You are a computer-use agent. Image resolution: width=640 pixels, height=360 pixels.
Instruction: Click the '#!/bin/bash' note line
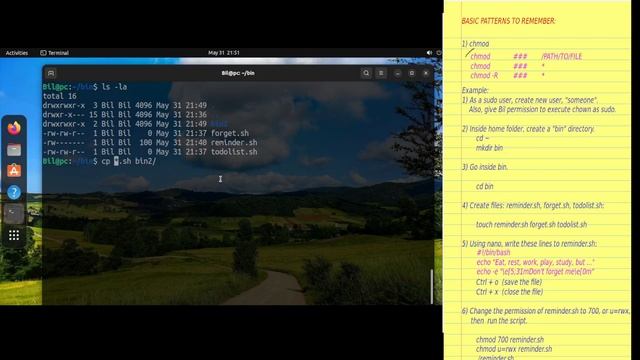[x=493, y=253]
